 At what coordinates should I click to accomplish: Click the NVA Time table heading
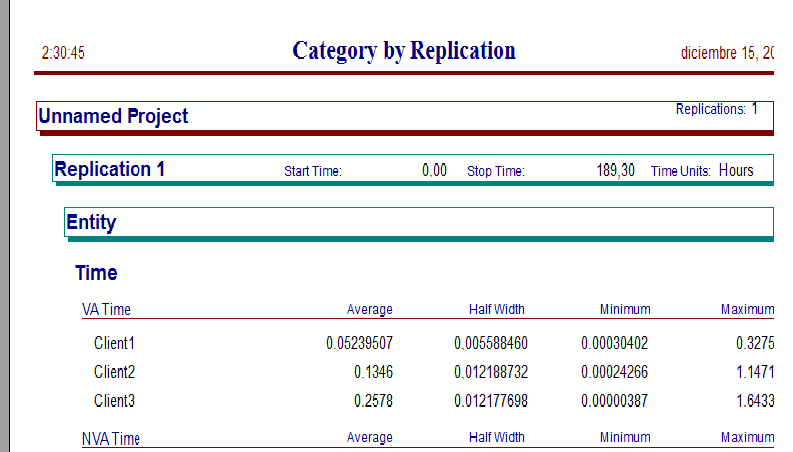click(x=111, y=438)
